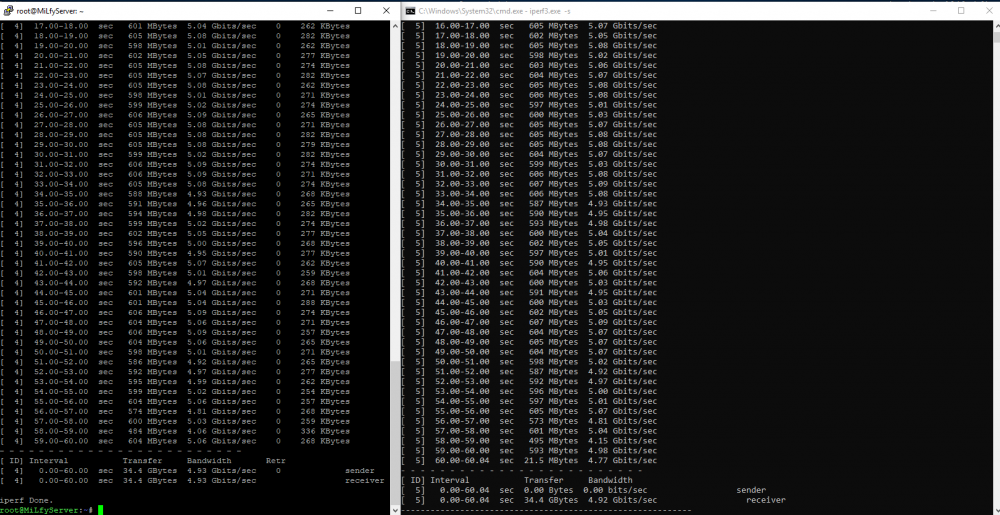Select the '484 MBytes' value in PuTTY

pyautogui.click(x=150, y=432)
